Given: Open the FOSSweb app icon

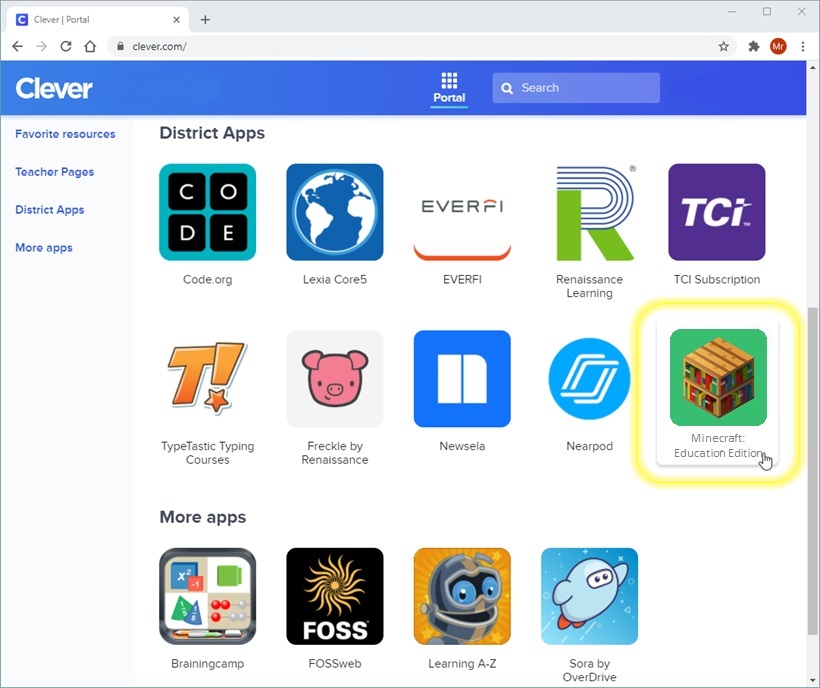Looking at the screenshot, I should (335, 596).
